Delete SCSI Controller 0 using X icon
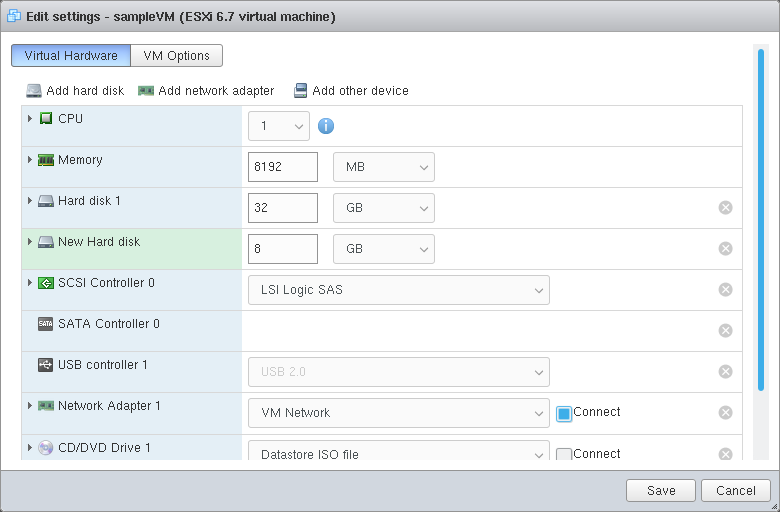 click(725, 289)
